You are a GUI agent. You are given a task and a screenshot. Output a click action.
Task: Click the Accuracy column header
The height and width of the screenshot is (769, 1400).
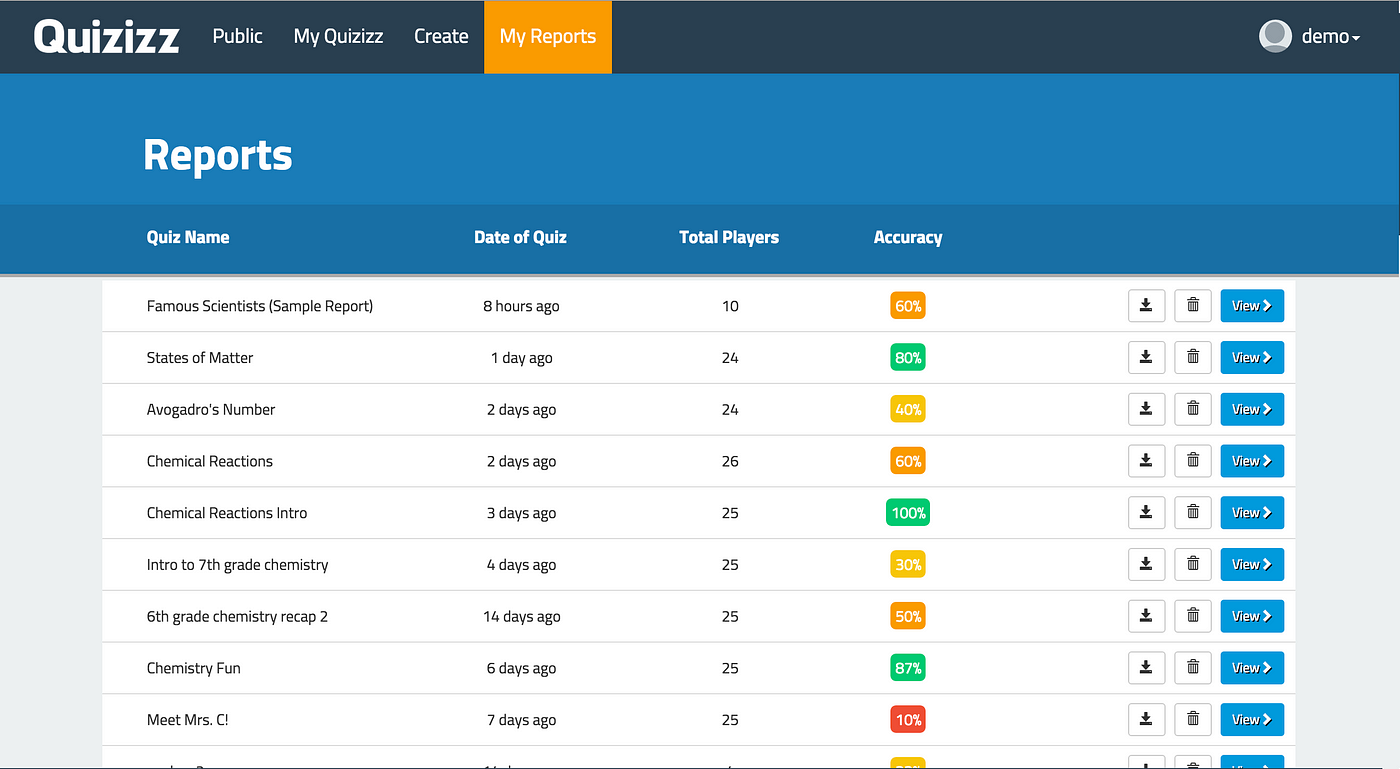908,237
